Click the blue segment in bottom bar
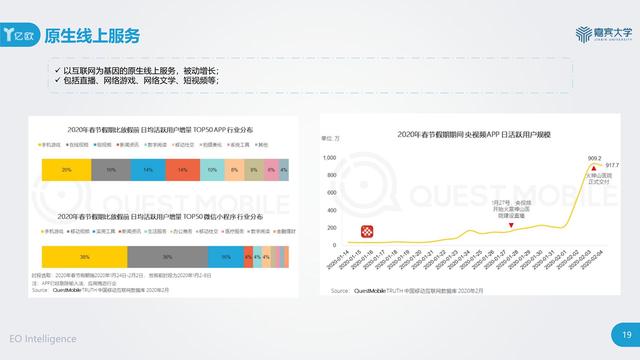640x360 pixels. point(226,257)
